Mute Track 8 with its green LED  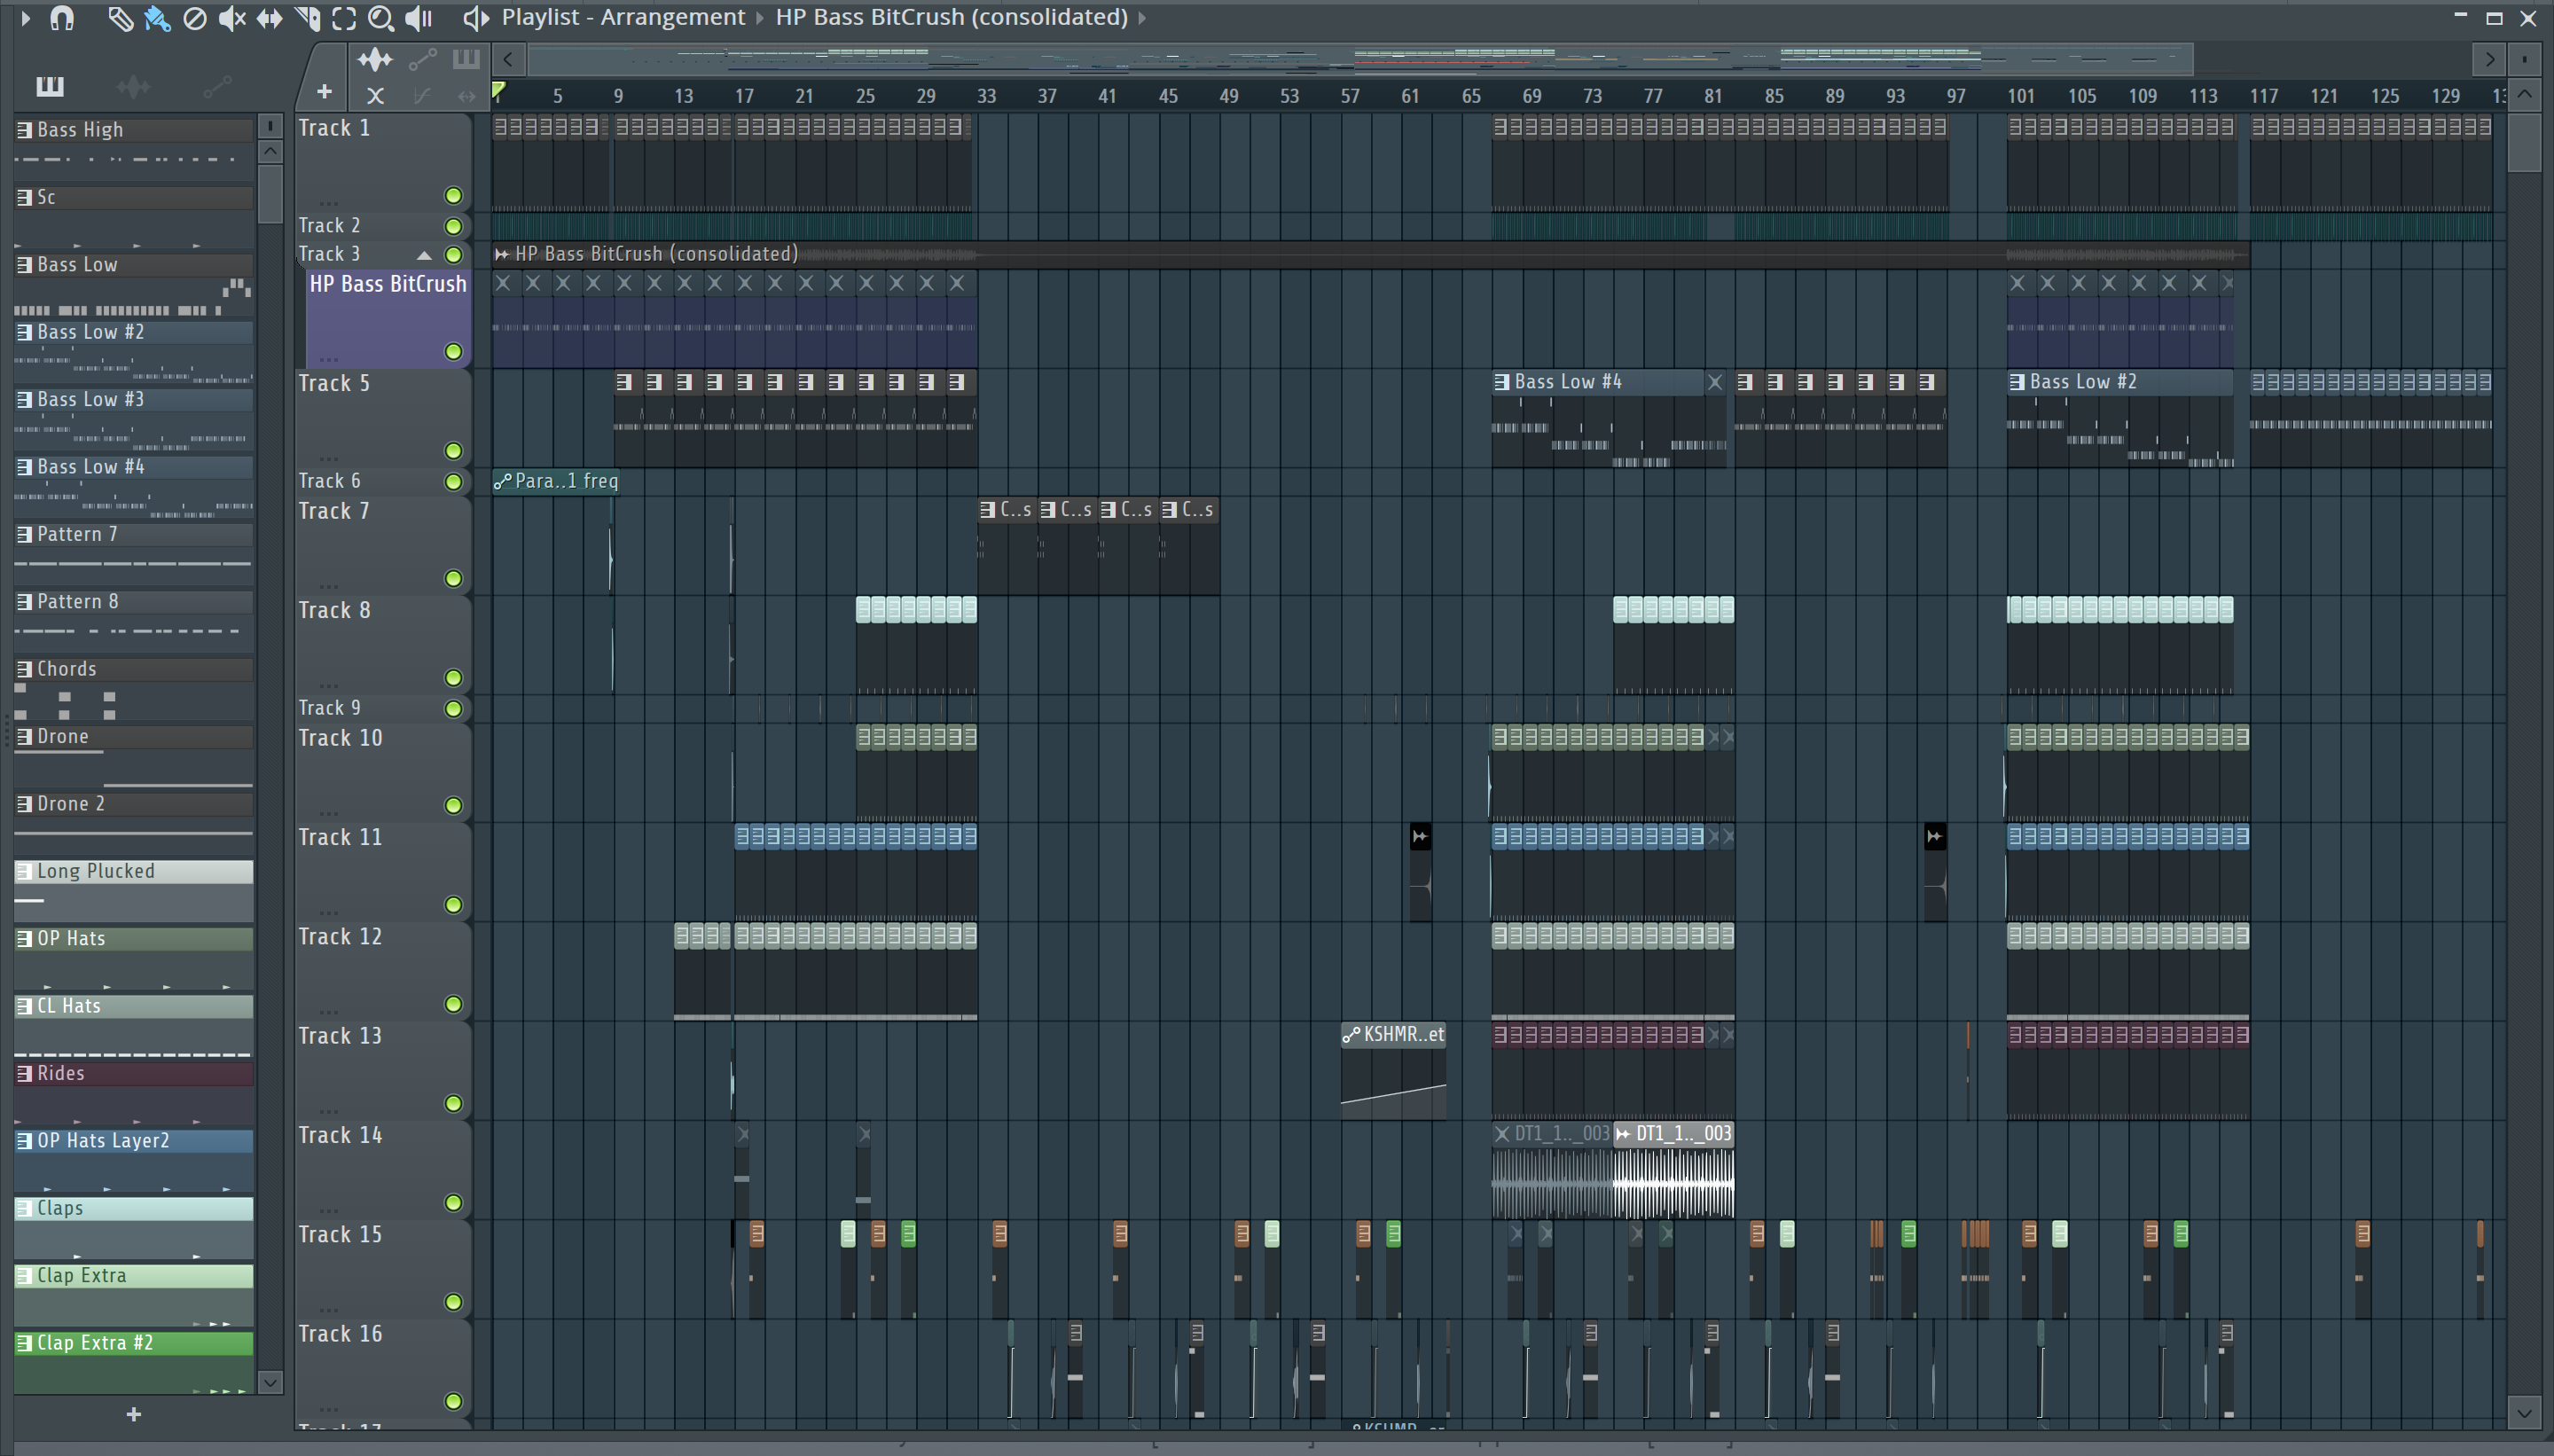point(453,678)
